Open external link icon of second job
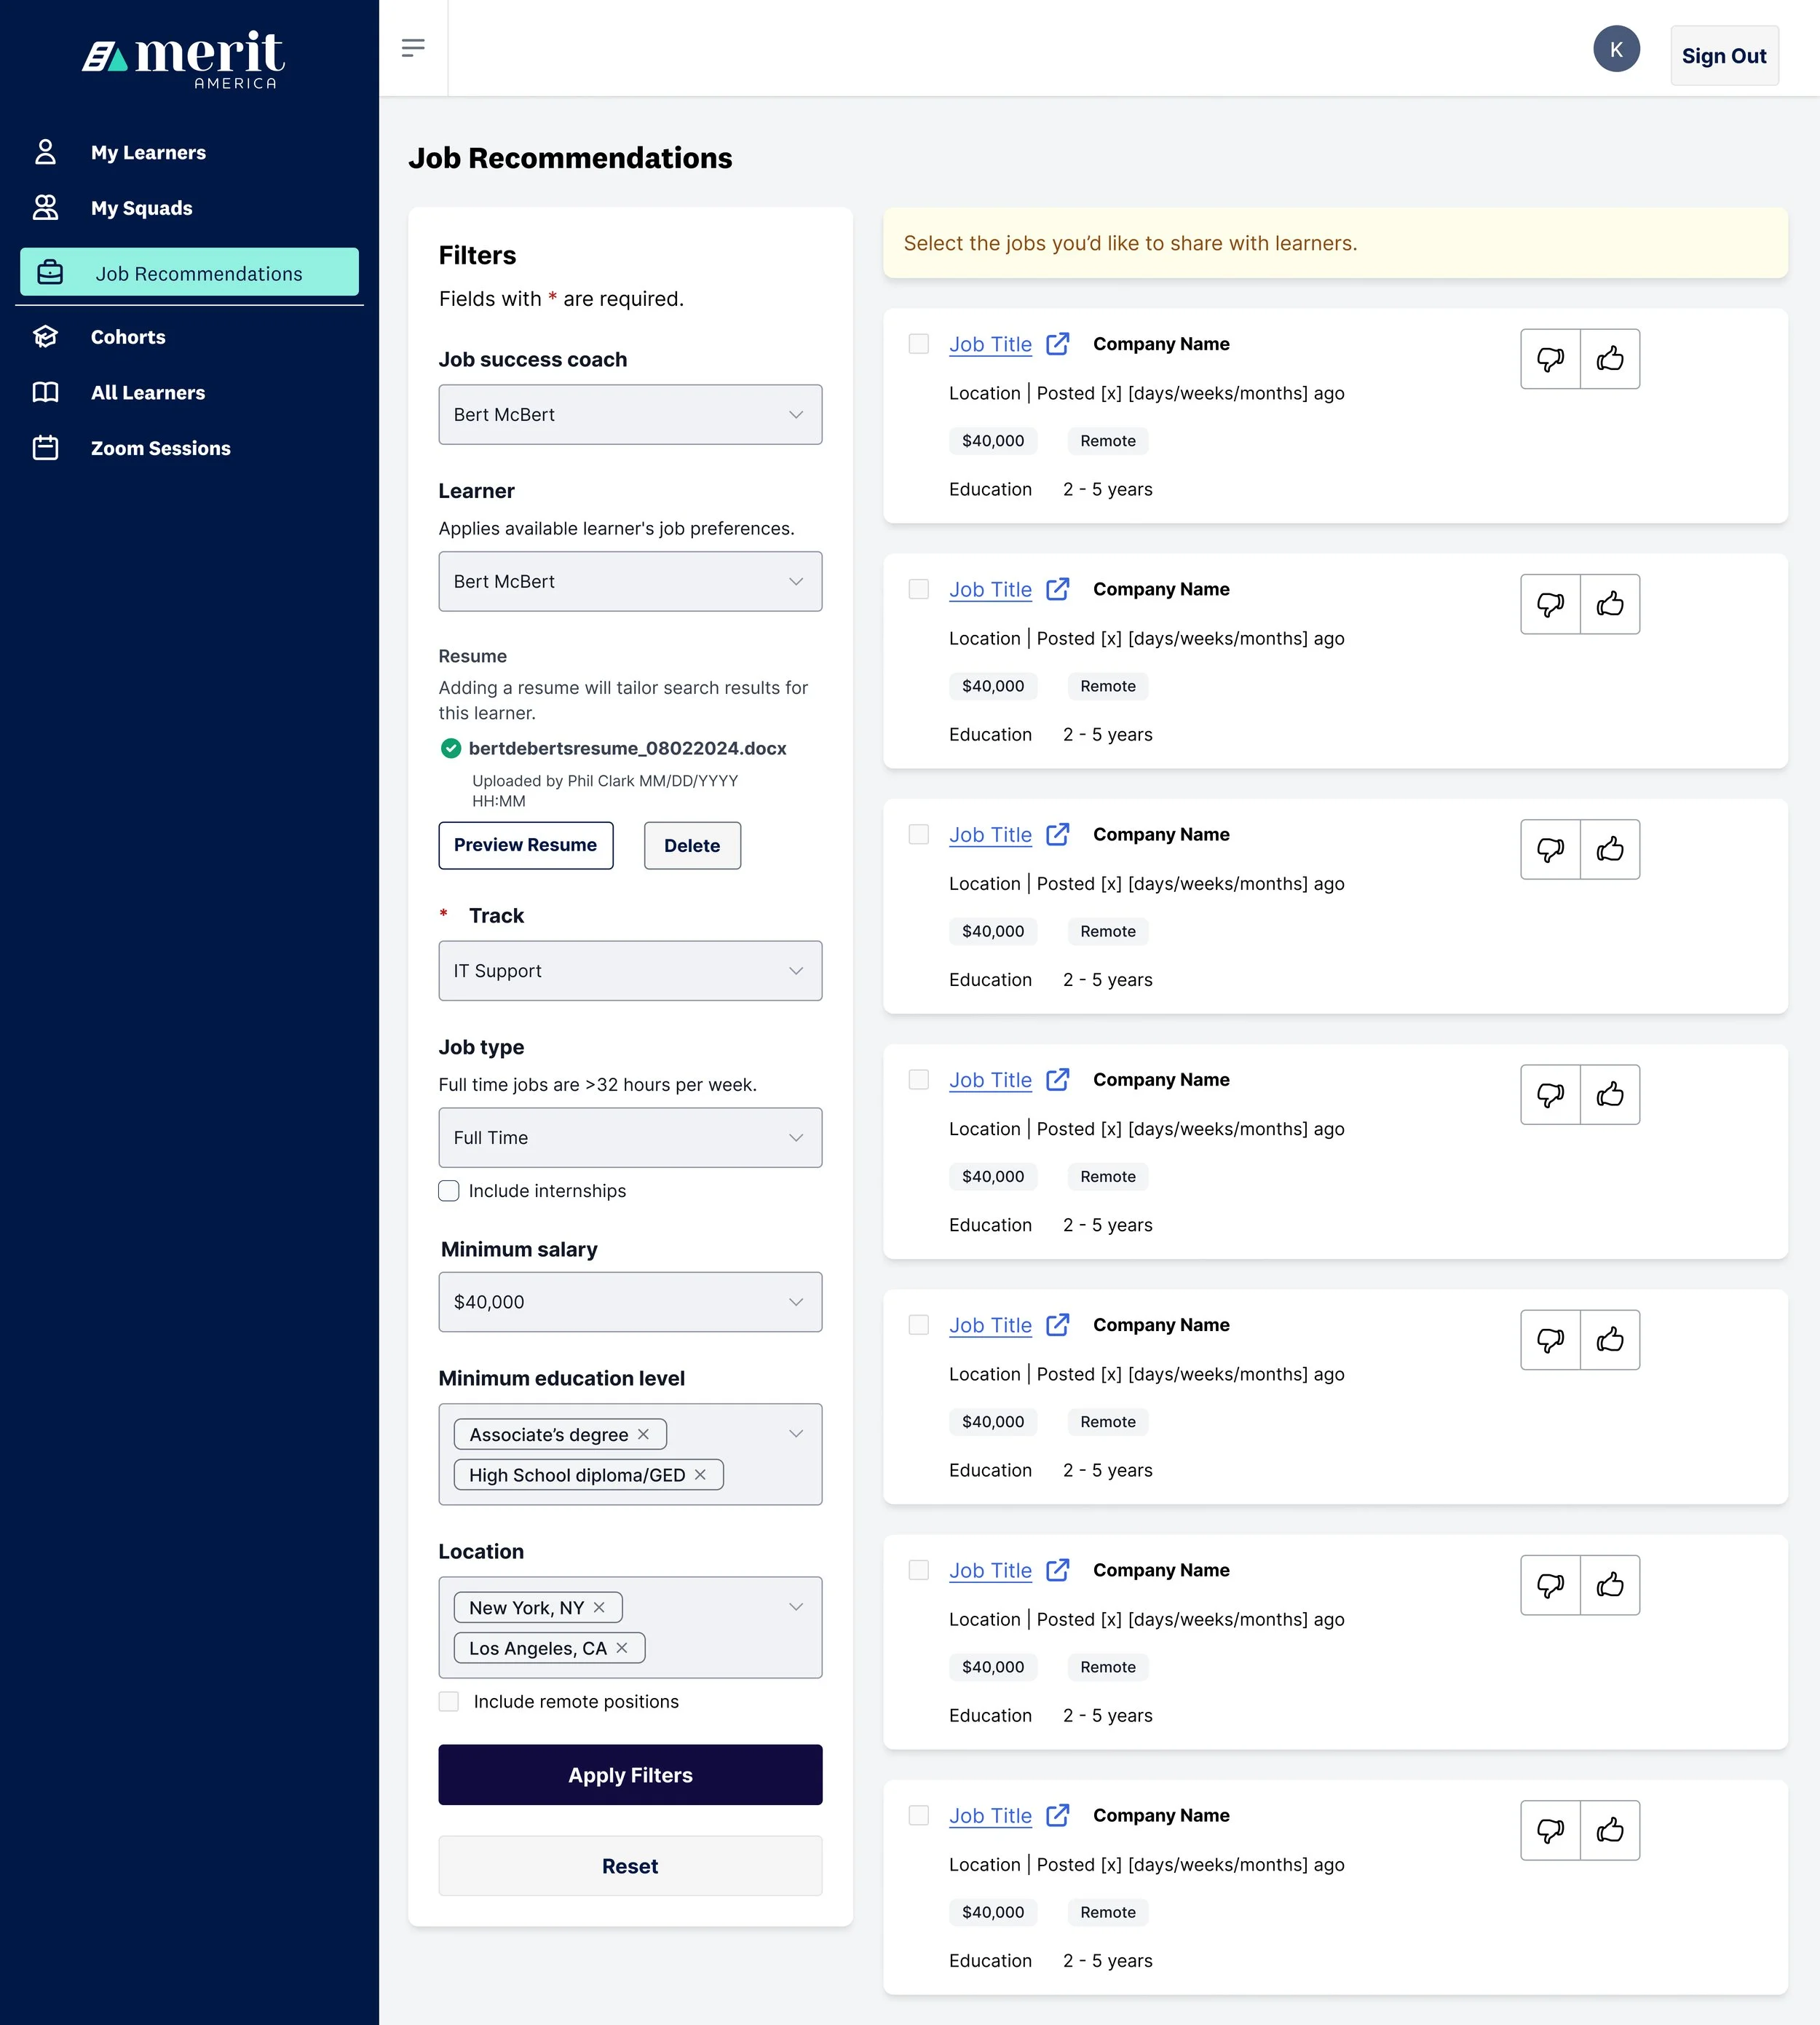 point(1058,589)
